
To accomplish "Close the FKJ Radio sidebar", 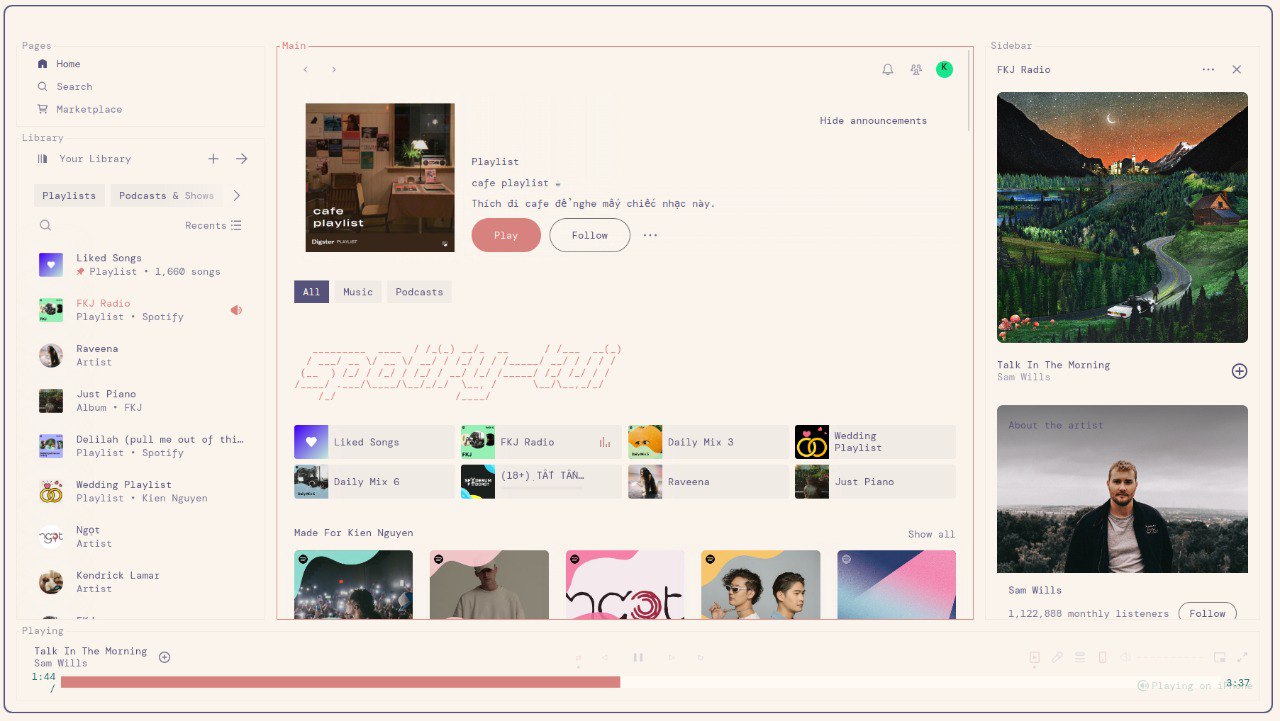I will (x=1237, y=70).
